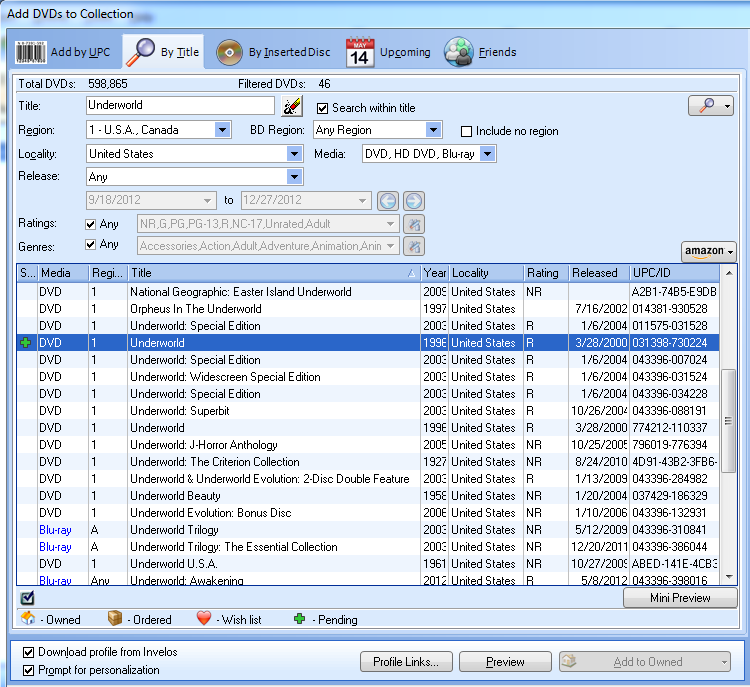The image size is (750, 687).
Task: Enable Include no region checkbox
Action: pos(466,131)
